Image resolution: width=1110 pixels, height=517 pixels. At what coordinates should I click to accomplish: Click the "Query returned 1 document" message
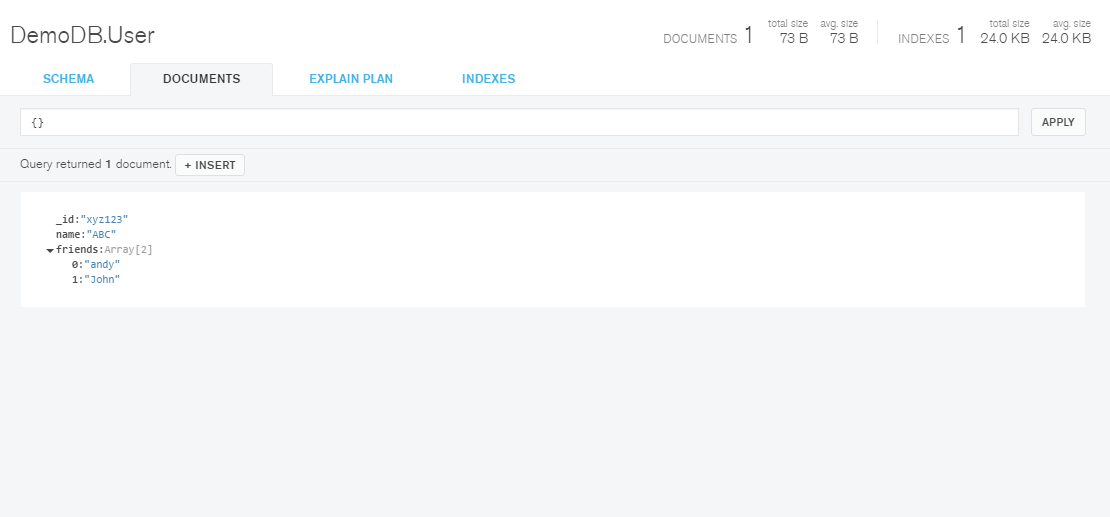pos(96,164)
